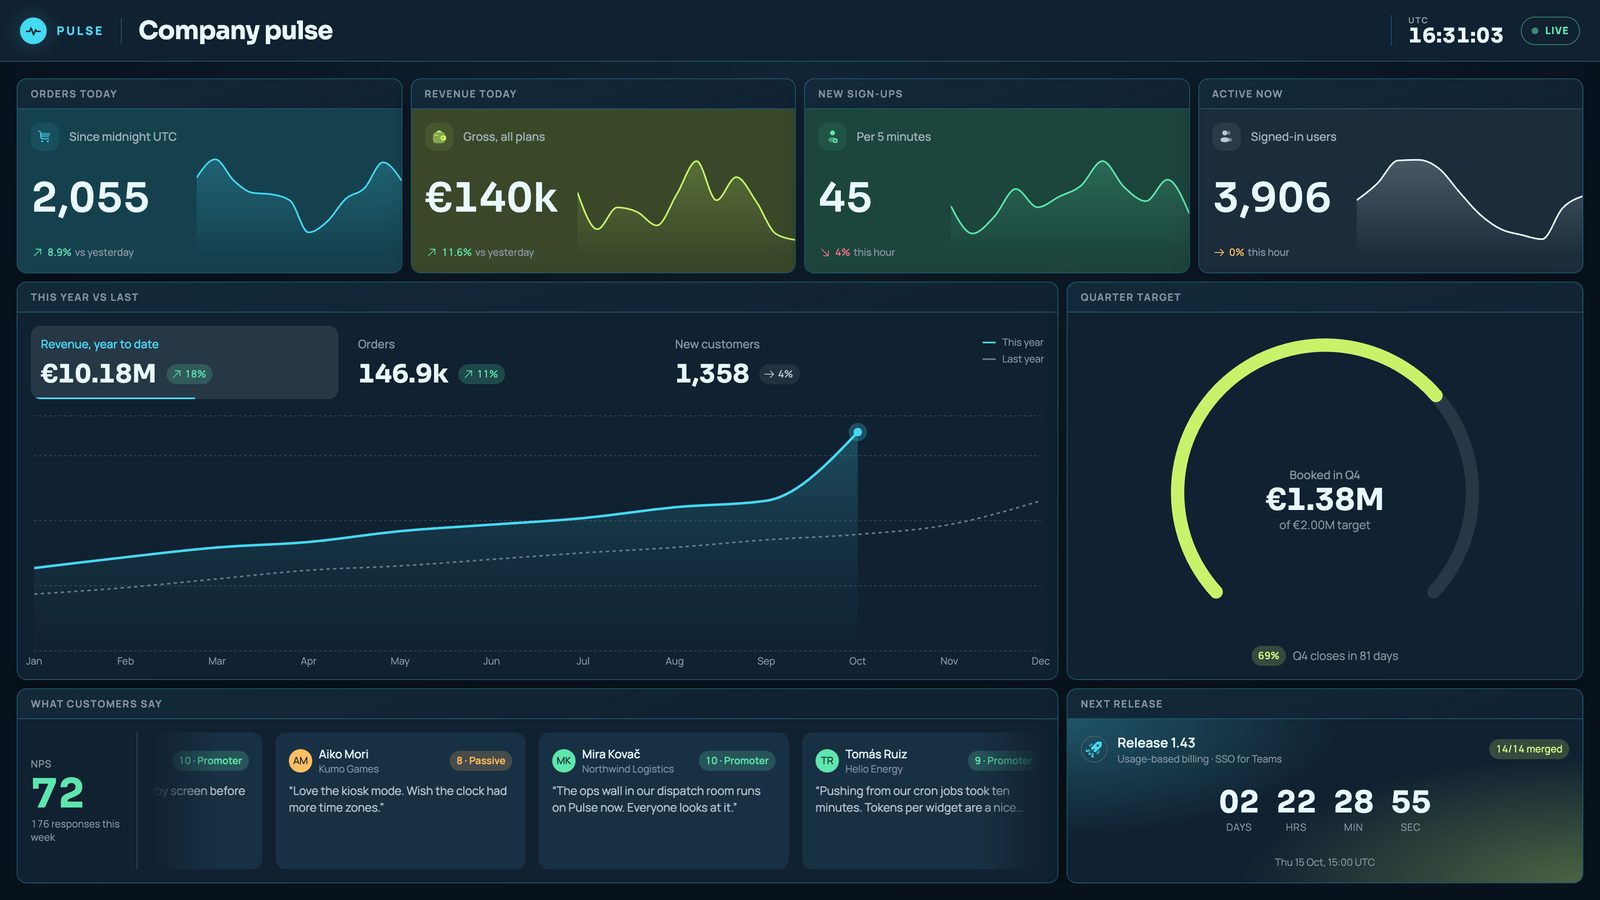The height and width of the screenshot is (900, 1600).
Task: Click the 10 · Promoter badge on Mira Kovač
Action: point(737,761)
